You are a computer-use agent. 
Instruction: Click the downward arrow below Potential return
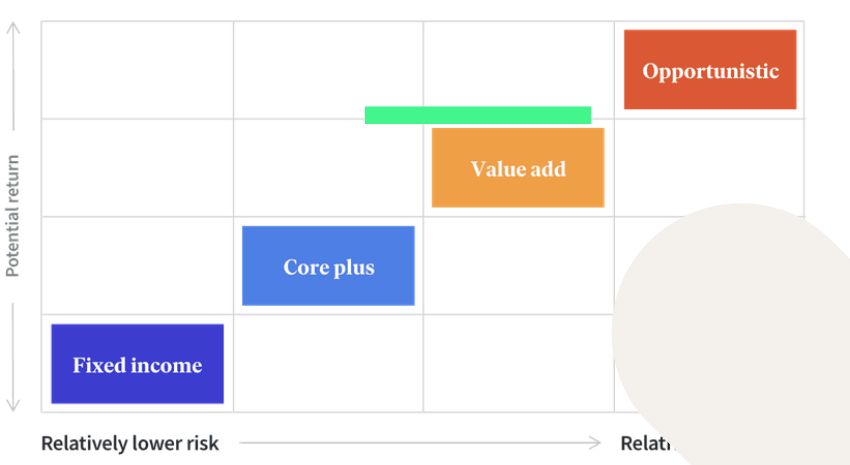tap(13, 358)
